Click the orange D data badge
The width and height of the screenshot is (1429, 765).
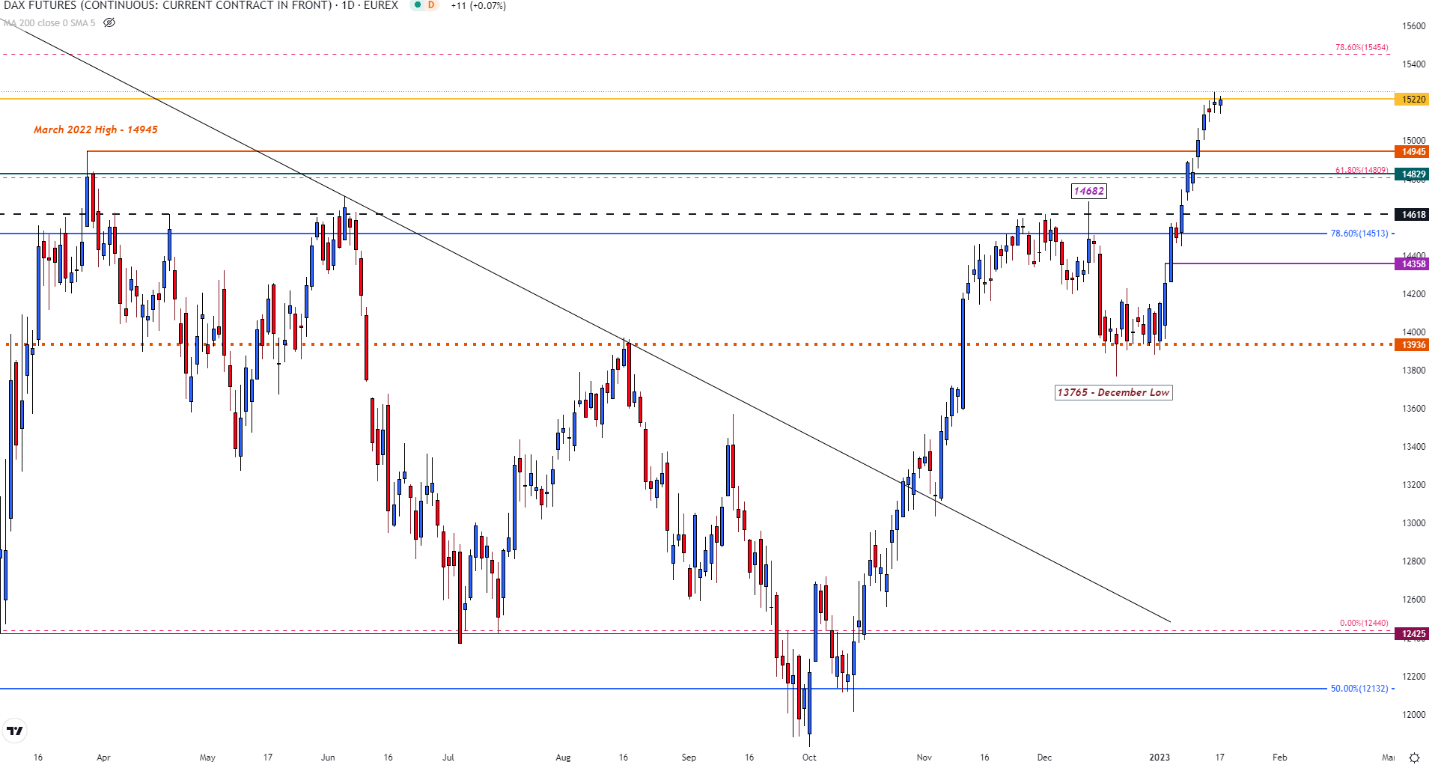pyautogui.click(x=432, y=5)
